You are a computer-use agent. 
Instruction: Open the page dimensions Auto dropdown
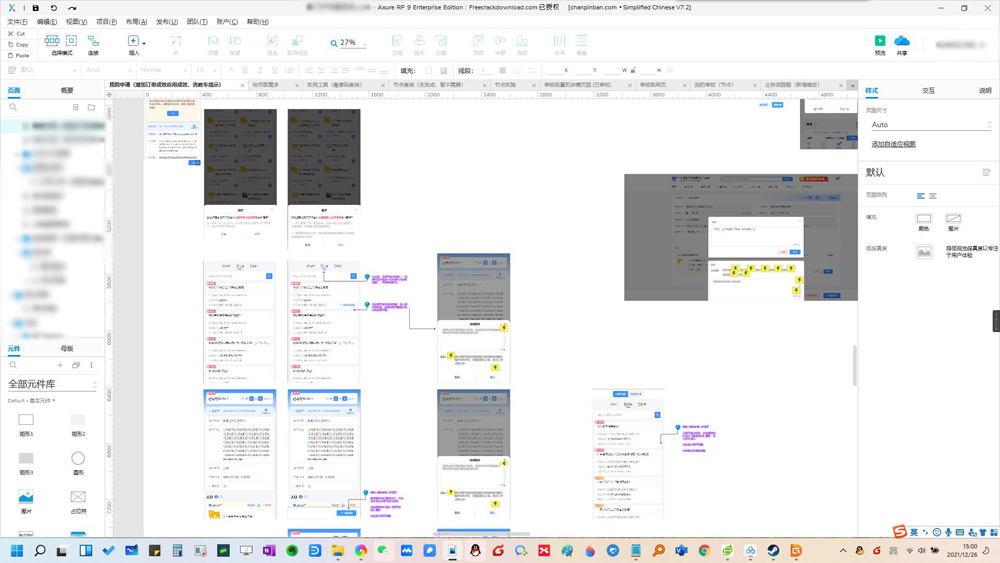pyautogui.click(x=931, y=125)
